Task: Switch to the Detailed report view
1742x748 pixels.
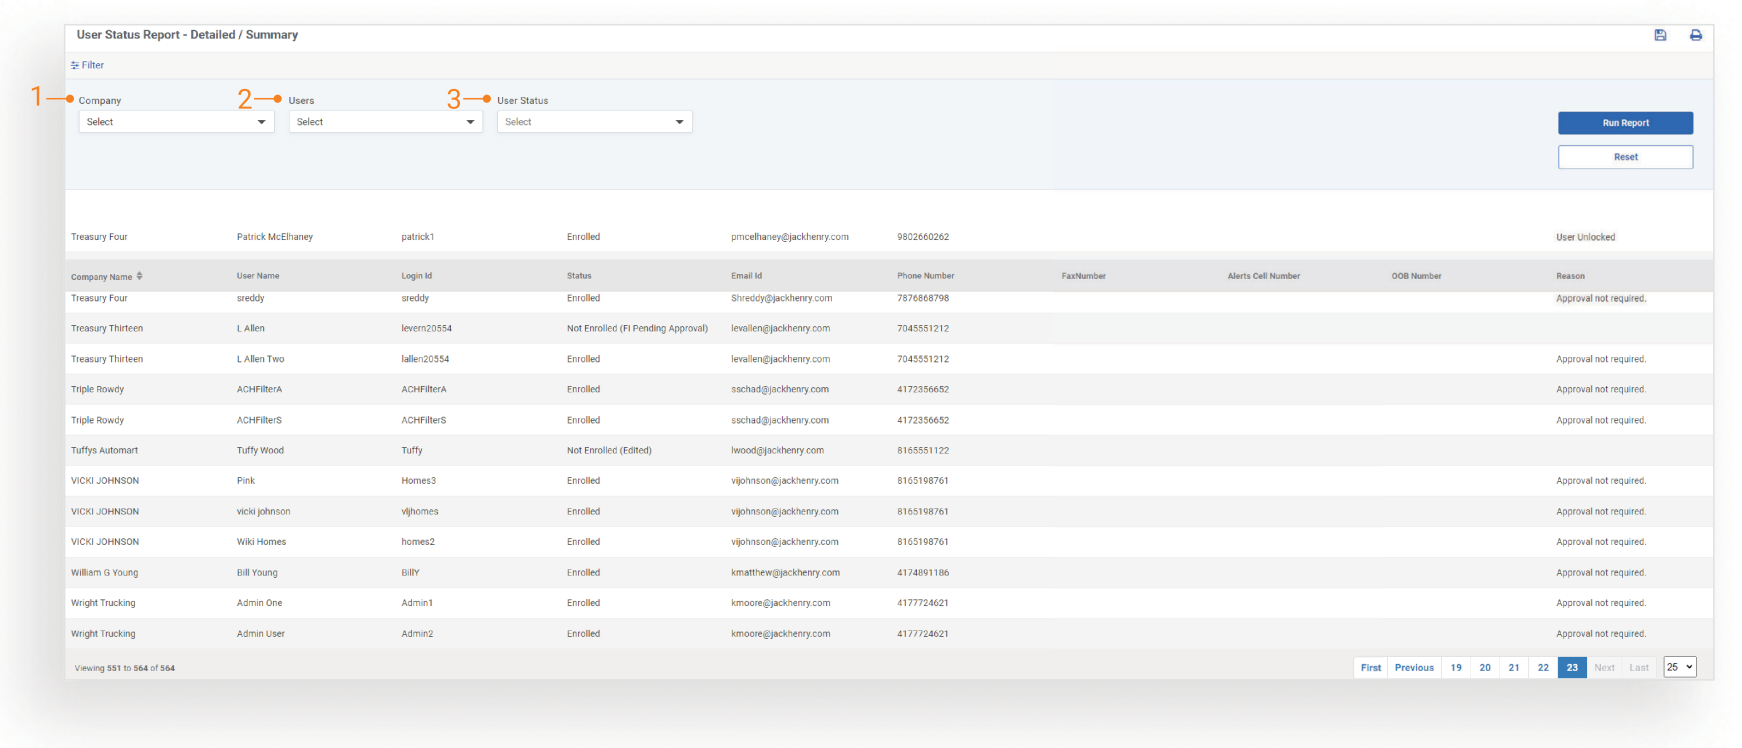Action: [x=212, y=35]
